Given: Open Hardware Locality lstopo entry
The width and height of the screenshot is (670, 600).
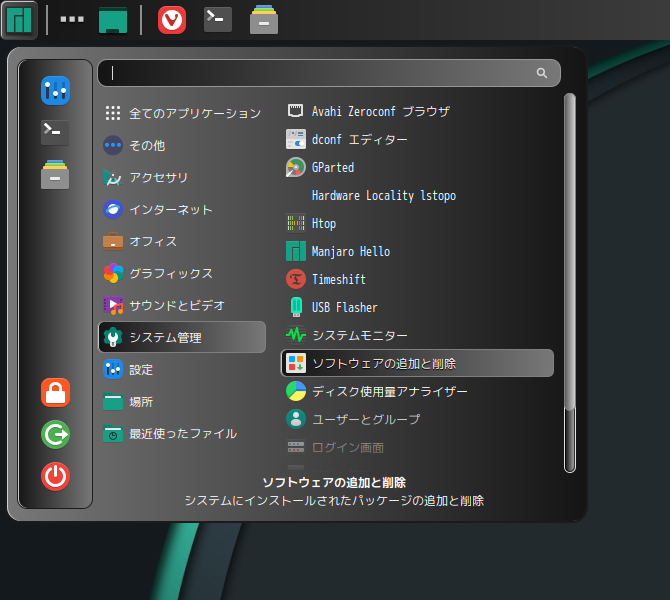Looking at the screenshot, I should 417,195.
